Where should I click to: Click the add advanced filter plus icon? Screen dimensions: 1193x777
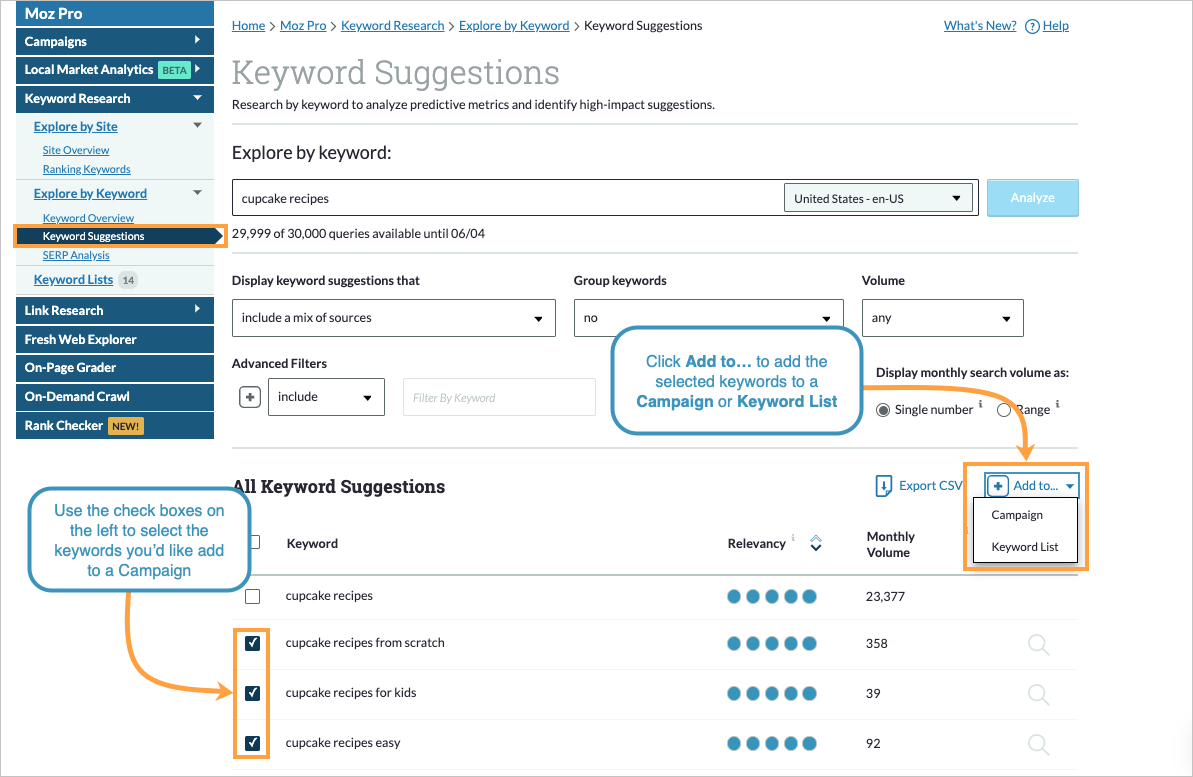[x=250, y=397]
